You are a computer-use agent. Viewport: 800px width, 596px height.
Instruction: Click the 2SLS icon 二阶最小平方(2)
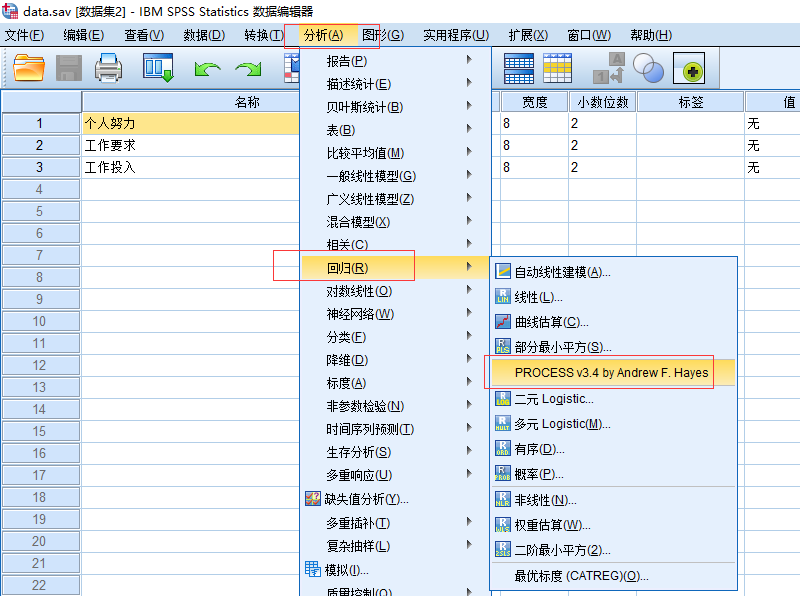503,550
